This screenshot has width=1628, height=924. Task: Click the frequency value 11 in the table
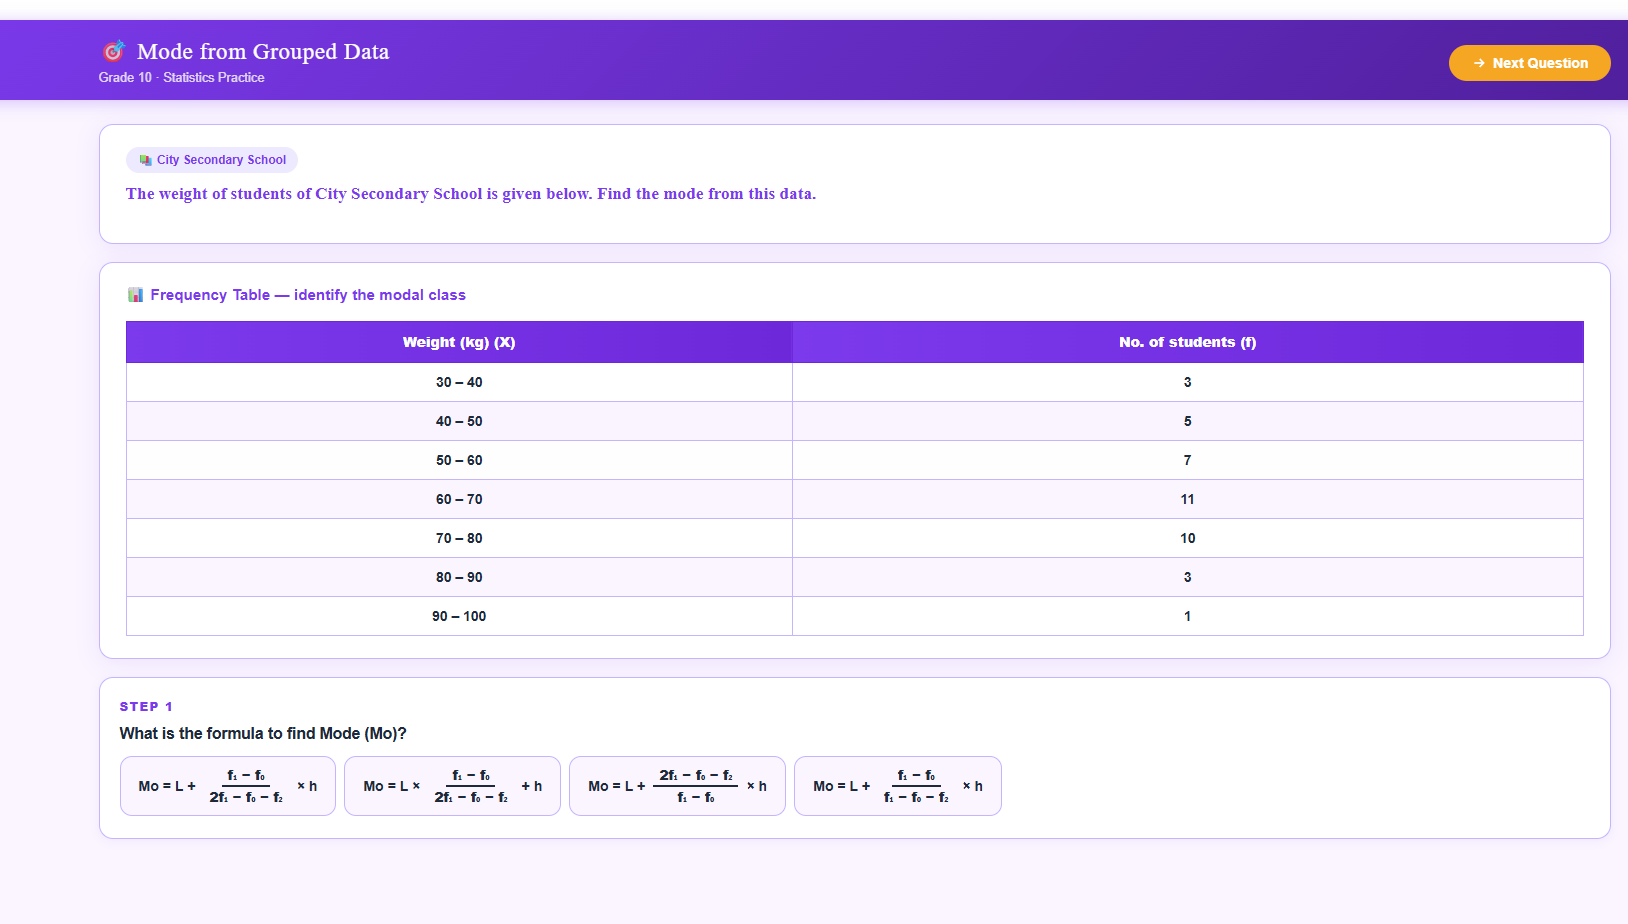(1187, 499)
